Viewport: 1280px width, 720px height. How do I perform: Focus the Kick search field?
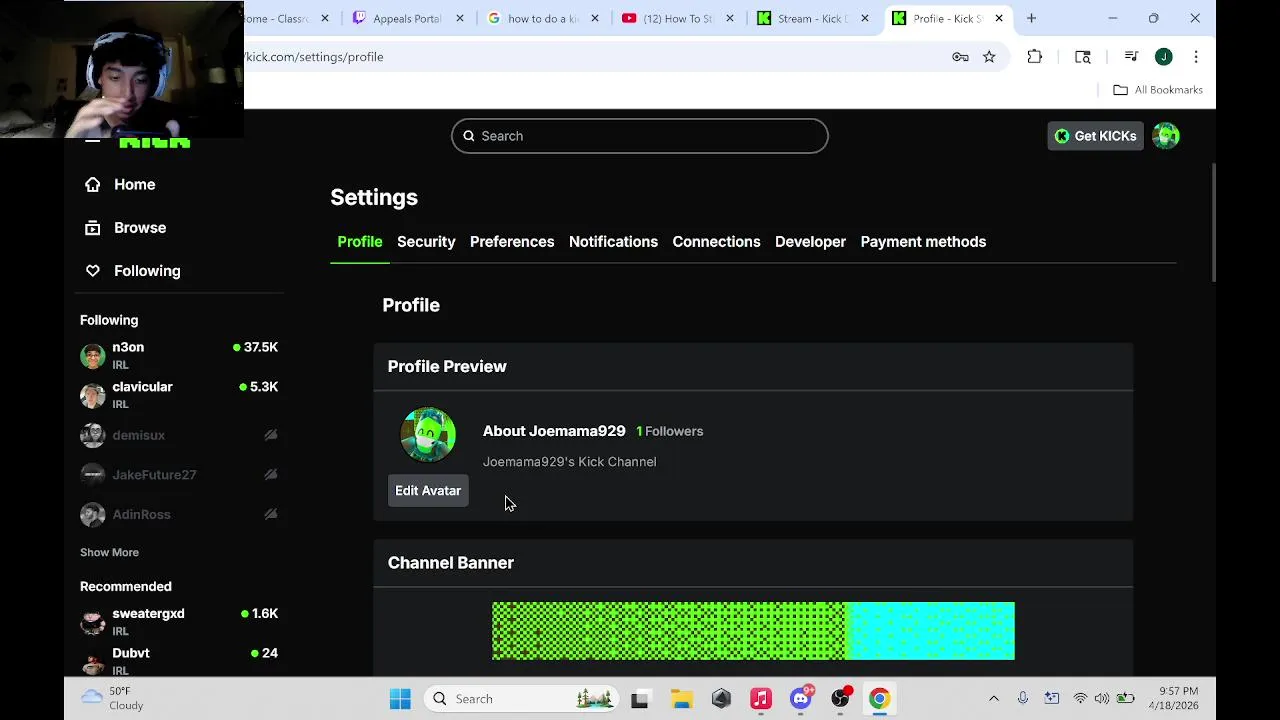tap(640, 136)
